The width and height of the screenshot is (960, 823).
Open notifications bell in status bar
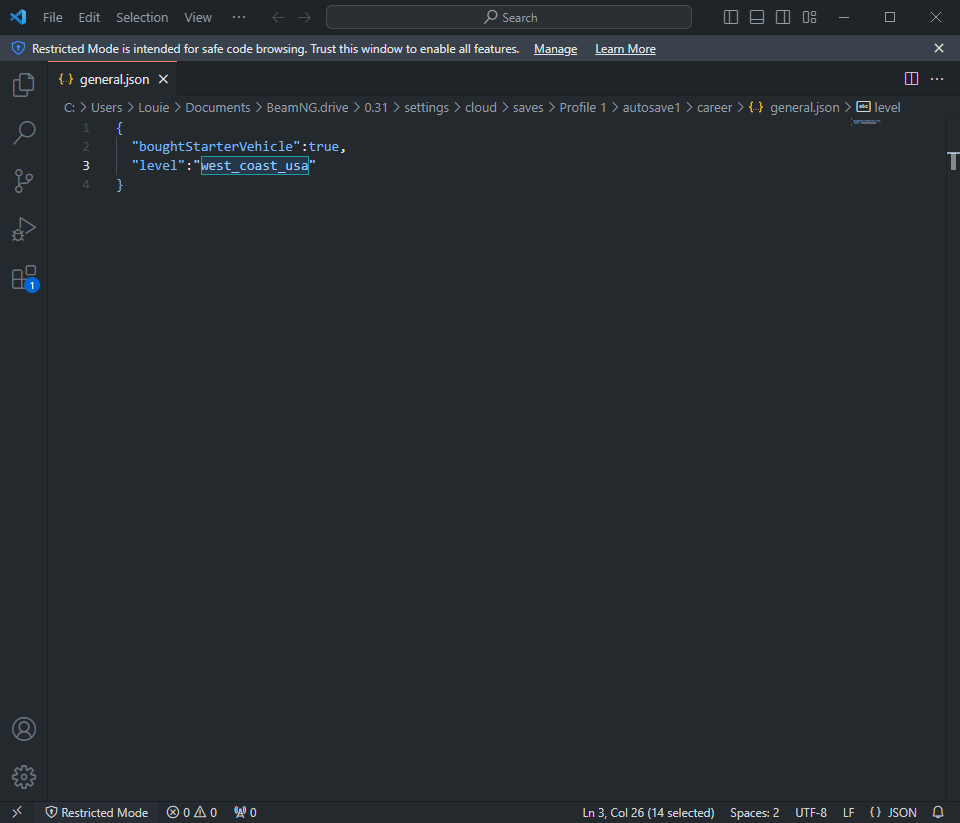coord(937,812)
